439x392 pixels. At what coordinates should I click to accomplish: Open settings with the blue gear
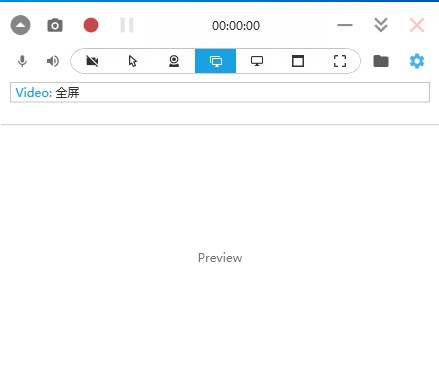point(417,61)
